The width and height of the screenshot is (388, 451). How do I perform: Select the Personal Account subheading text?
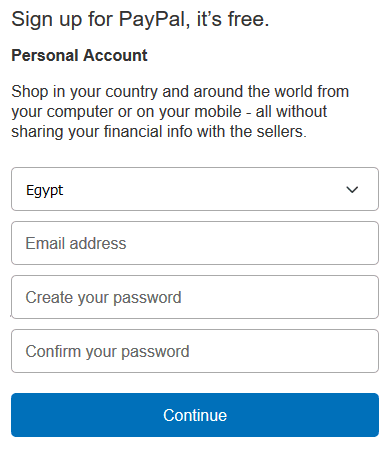(79, 55)
